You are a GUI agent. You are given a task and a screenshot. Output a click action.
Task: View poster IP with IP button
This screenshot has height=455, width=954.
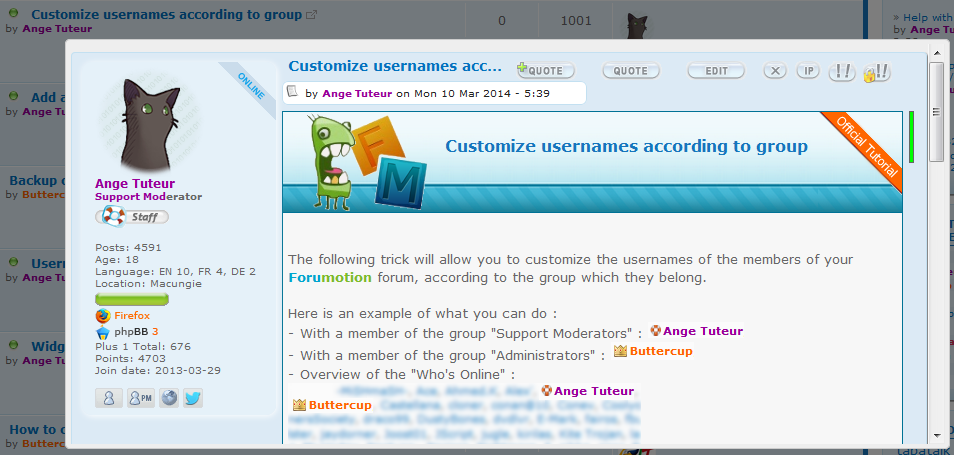coord(809,71)
